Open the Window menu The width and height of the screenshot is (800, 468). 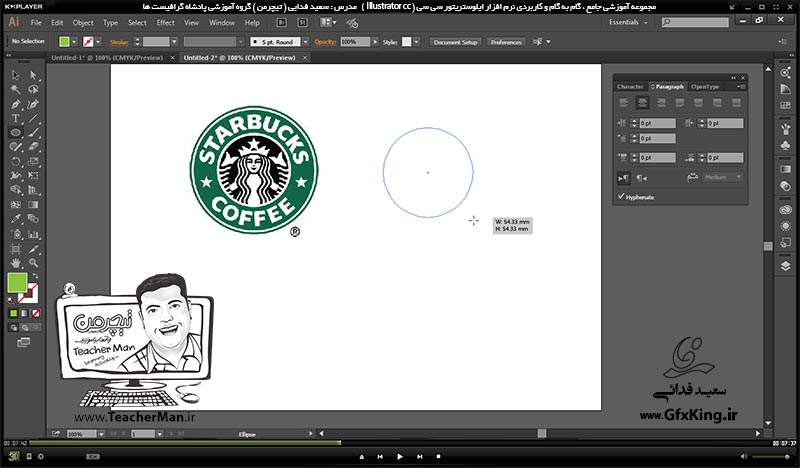tap(222, 22)
